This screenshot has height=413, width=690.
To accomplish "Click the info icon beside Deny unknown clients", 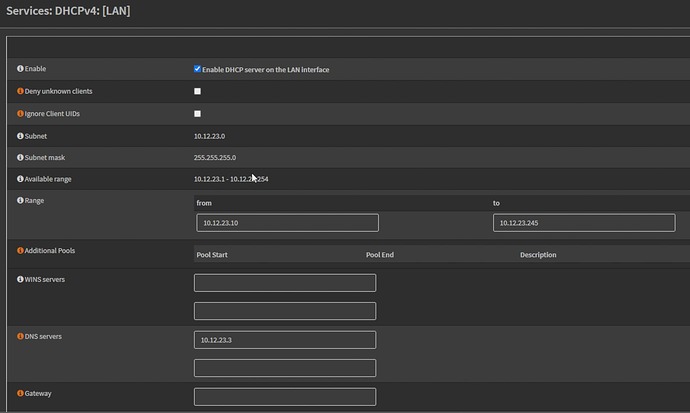I will tap(21, 91).
